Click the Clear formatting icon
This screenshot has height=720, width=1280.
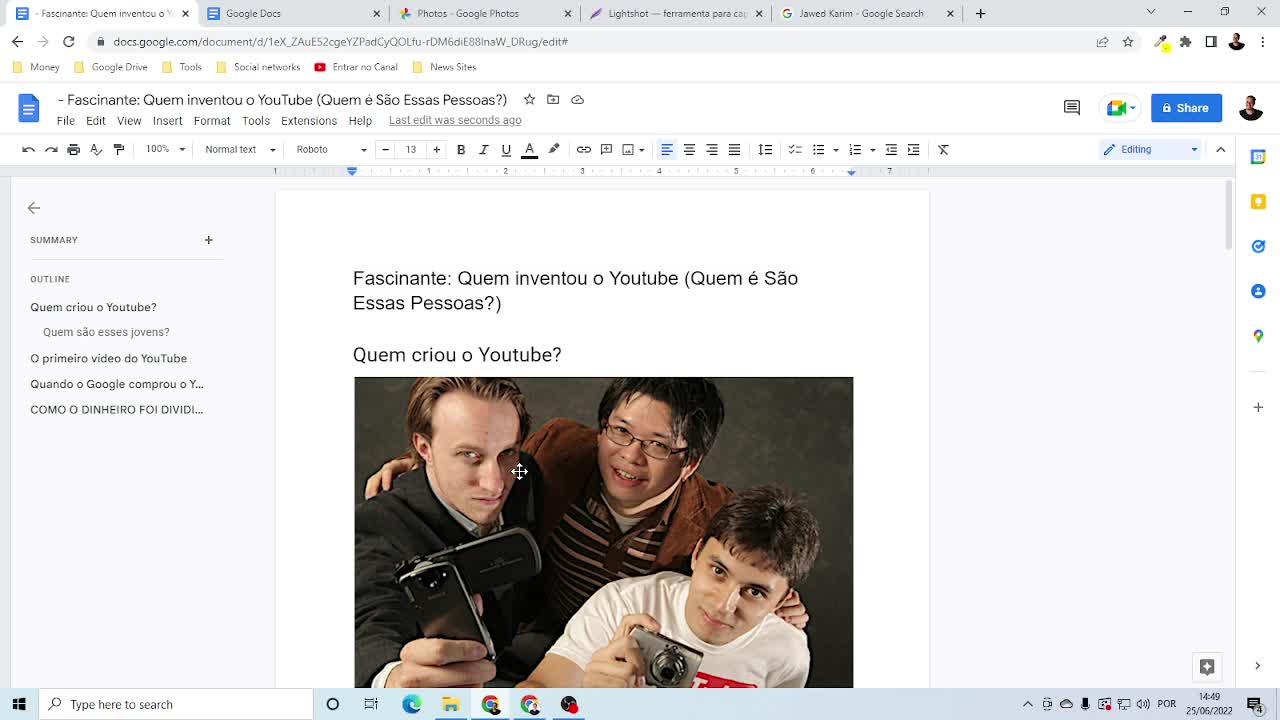(943, 149)
